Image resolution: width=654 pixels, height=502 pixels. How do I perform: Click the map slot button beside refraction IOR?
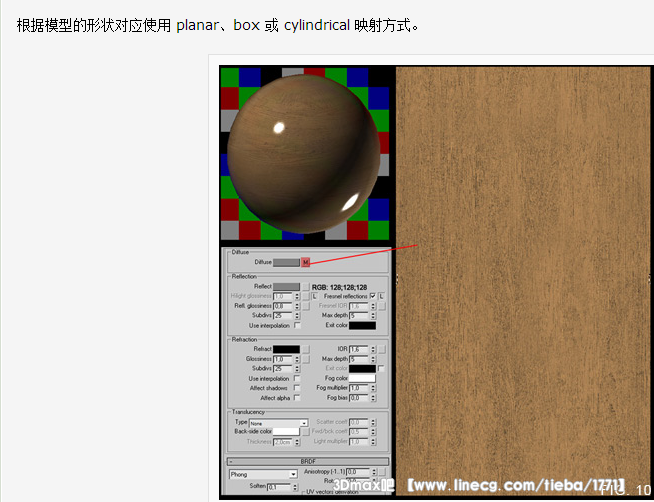tap(382, 349)
